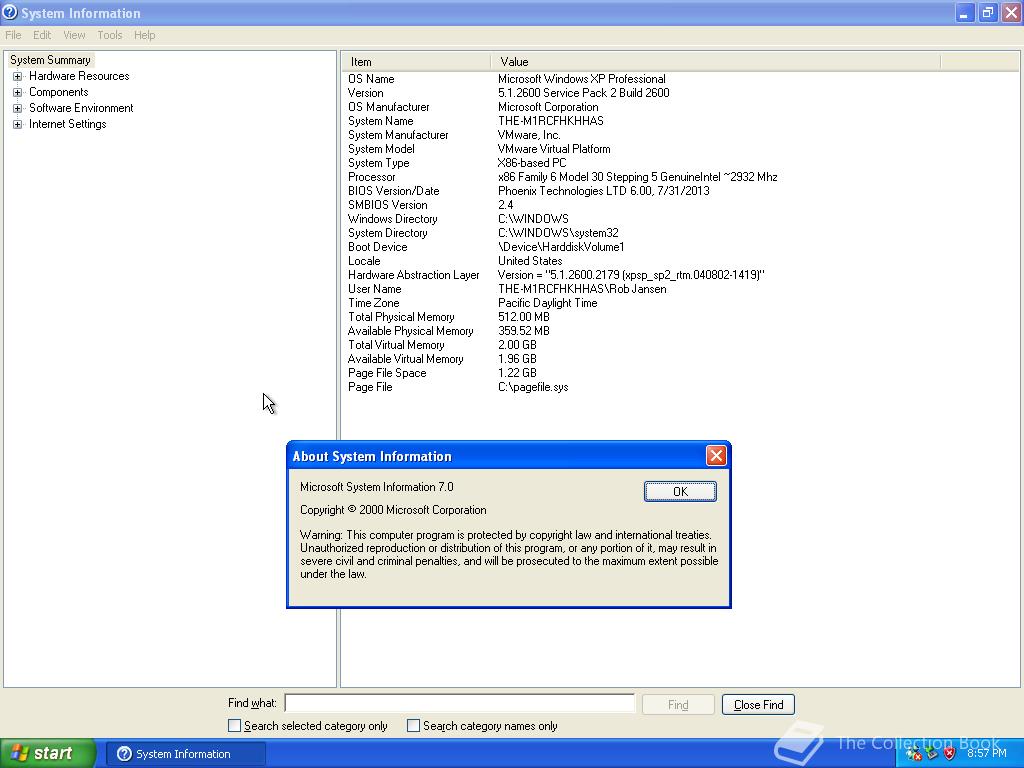
Task: Click the system tray clock 8:57 PM
Action: pos(987,753)
